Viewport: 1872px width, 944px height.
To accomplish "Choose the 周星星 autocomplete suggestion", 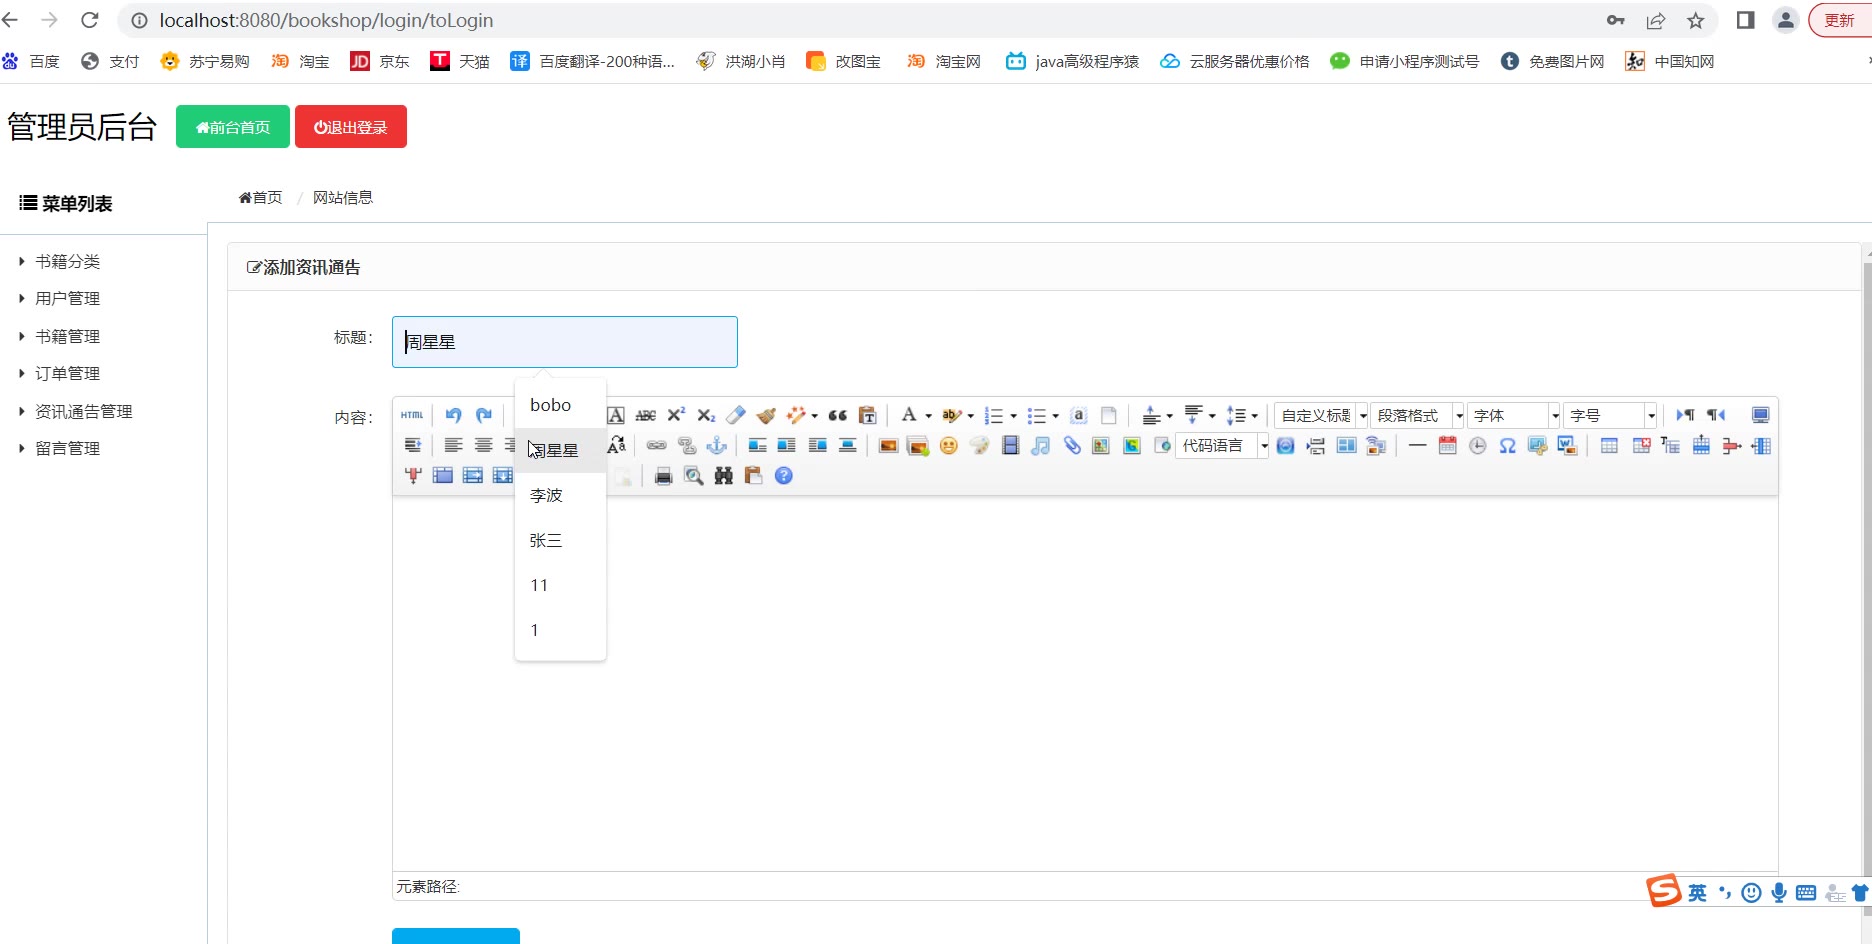I will pos(560,450).
